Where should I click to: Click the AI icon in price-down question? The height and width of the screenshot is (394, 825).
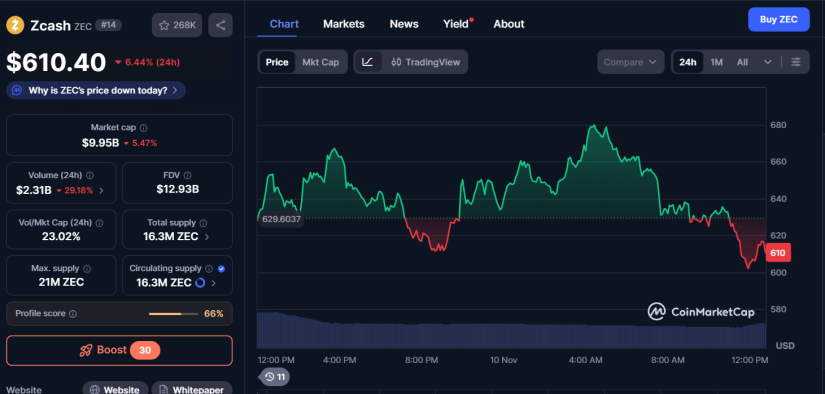[x=17, y=90]
